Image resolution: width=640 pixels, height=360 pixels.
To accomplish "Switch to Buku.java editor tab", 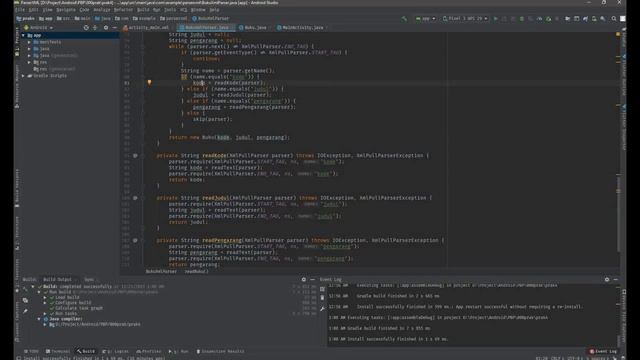I will [253, 27].
